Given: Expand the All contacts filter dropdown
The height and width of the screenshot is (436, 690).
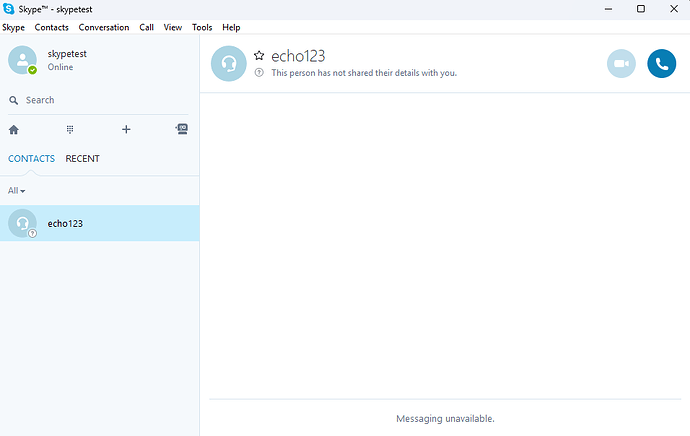Looking at the screenshot, I should (x=16, y=191).
